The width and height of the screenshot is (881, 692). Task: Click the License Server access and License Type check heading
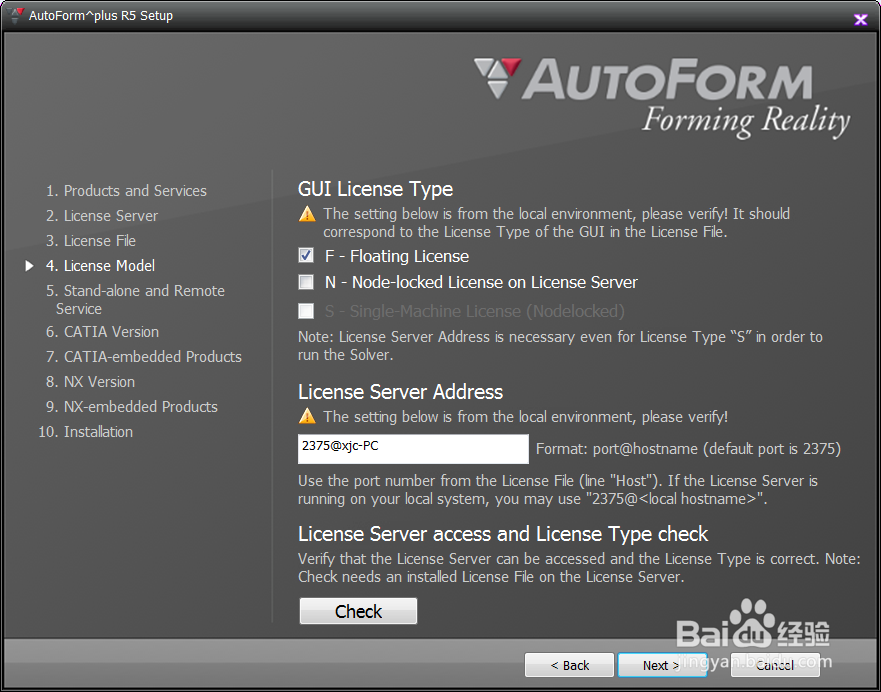(x=503, y=534)
